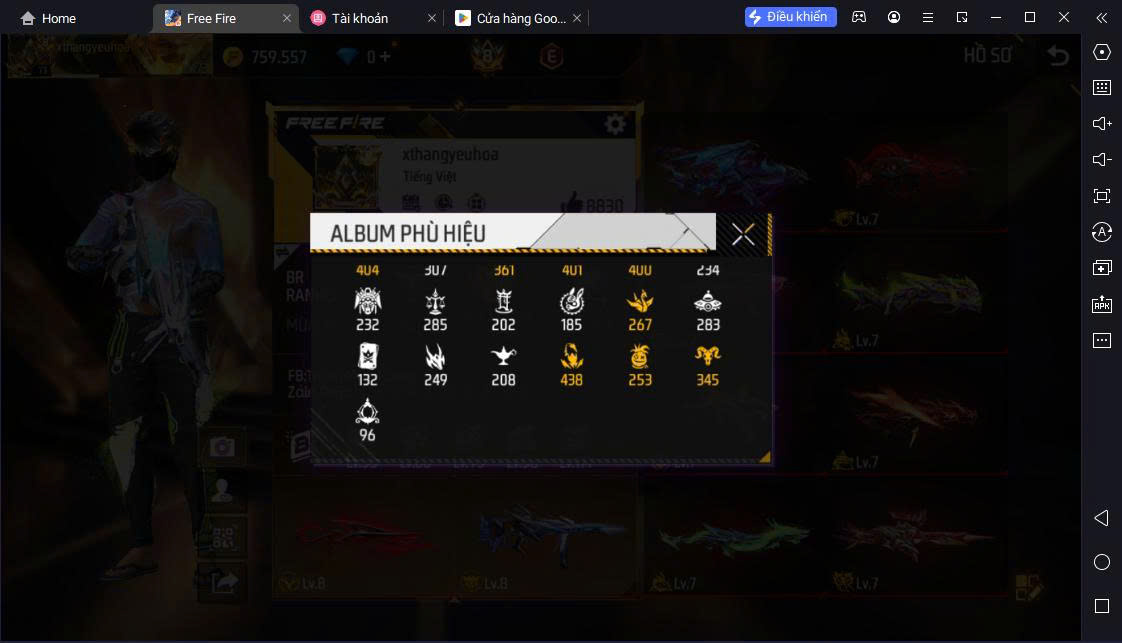Select the golden ram badge numbered 345

point(708,356)
